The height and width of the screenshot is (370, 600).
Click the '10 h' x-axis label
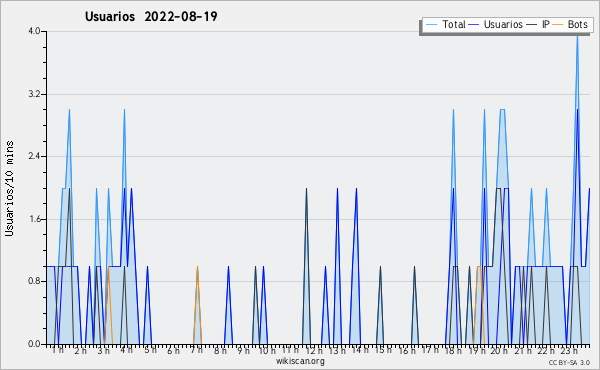coord(267,351)
